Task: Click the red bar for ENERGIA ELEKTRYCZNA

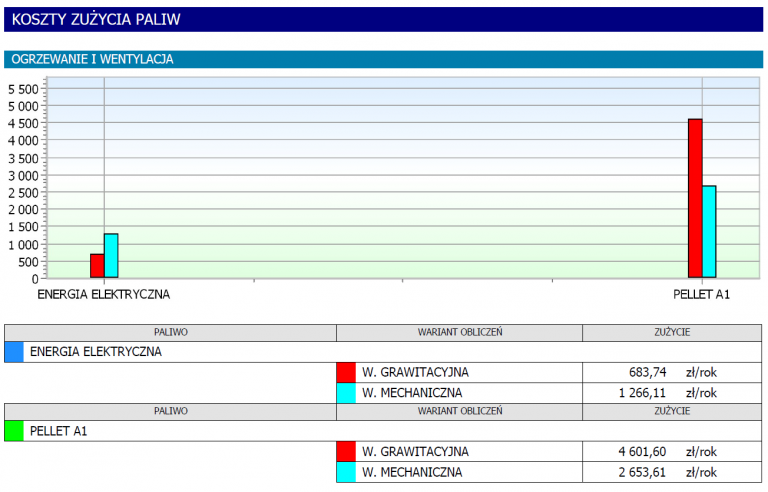Action: pos(97,266)
